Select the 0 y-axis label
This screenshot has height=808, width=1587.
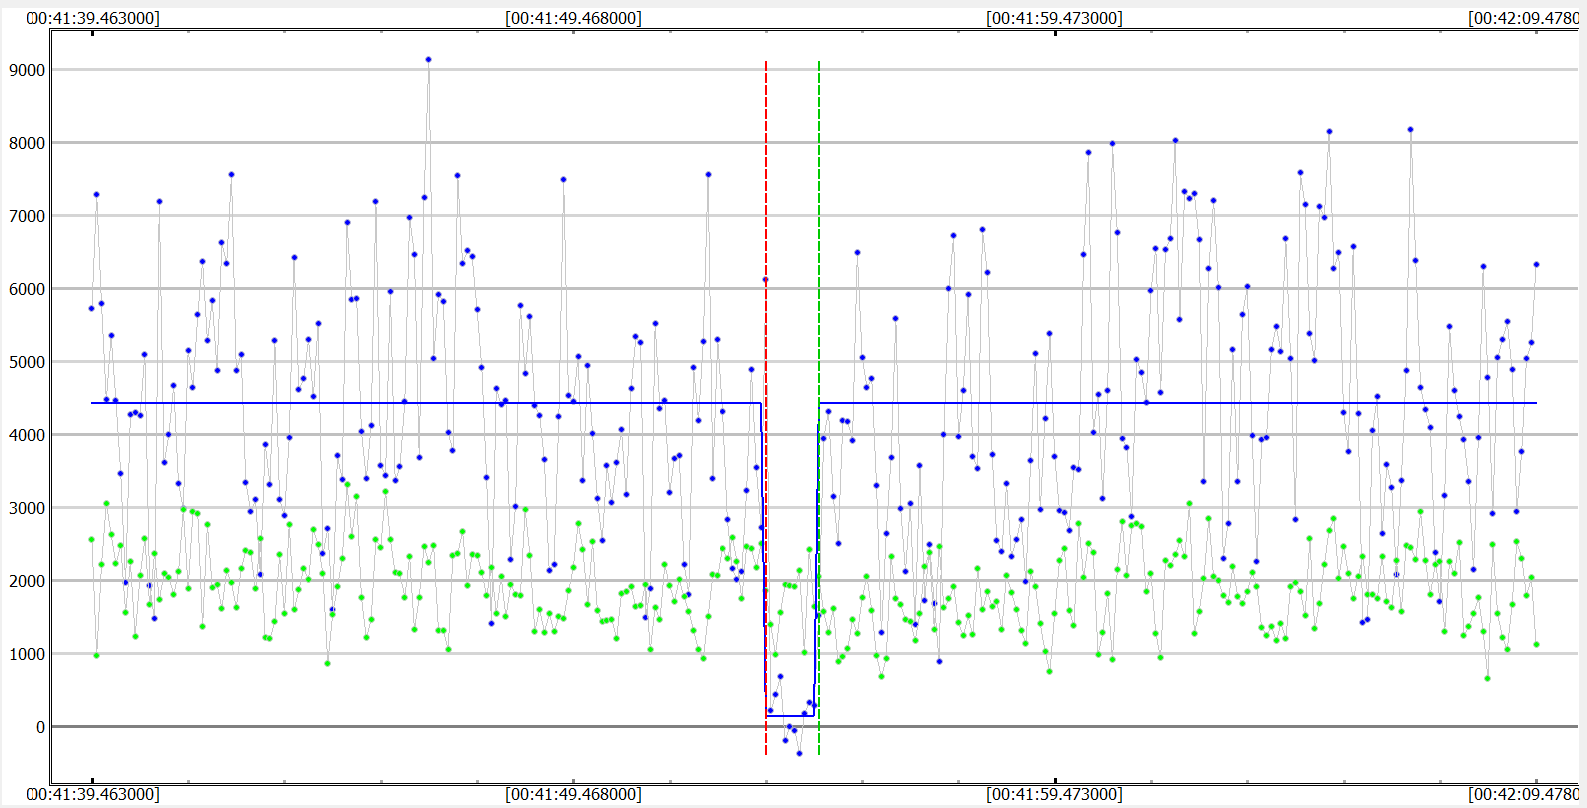pyautogui.click(x=40, y=728)
